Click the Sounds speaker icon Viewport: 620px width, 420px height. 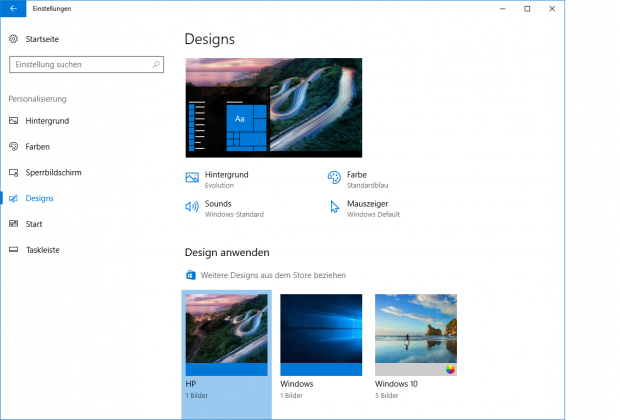click(192, 206)
